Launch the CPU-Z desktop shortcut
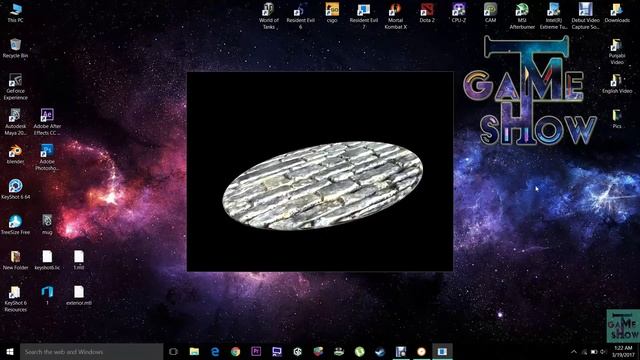 [x=459, y=13]
